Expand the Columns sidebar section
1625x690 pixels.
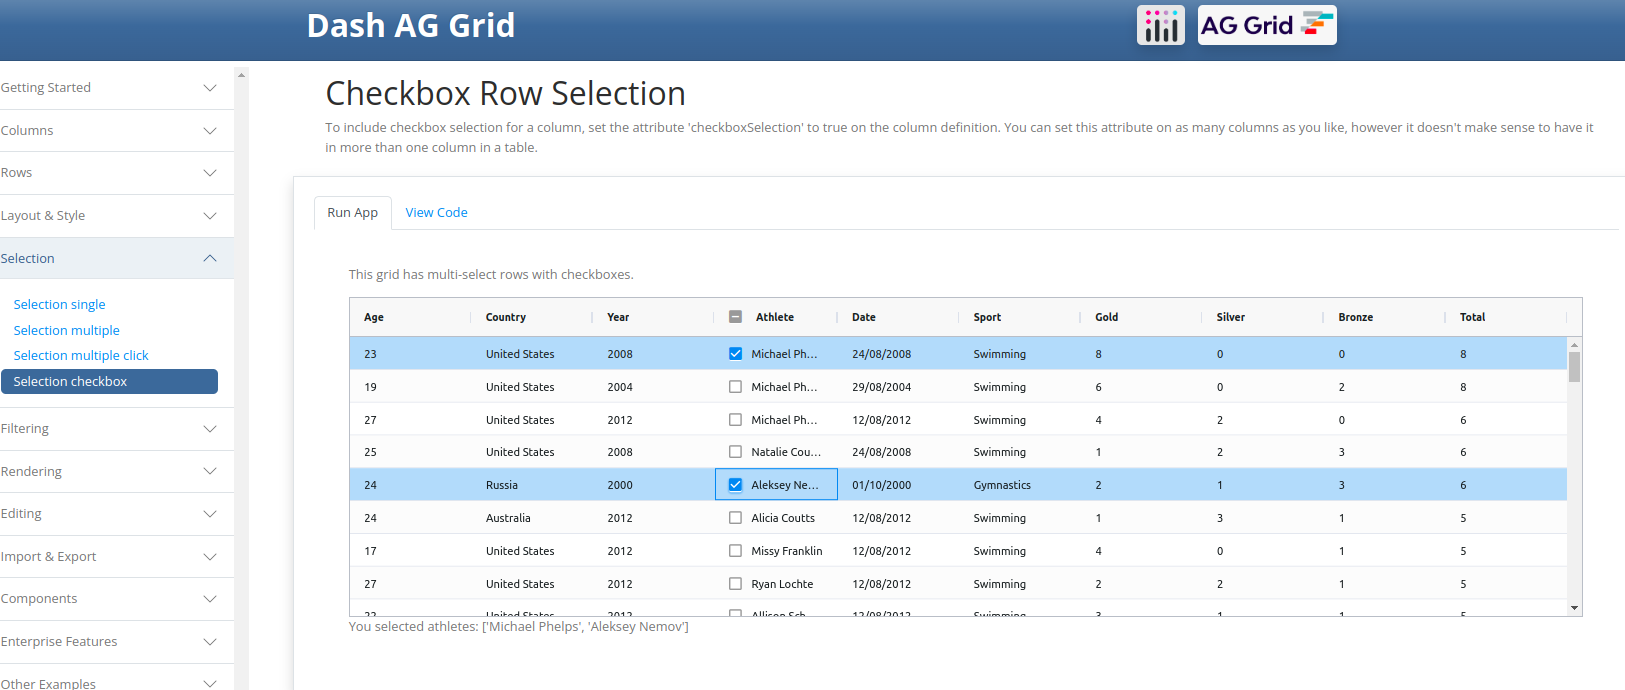click(x=116, y=131)
